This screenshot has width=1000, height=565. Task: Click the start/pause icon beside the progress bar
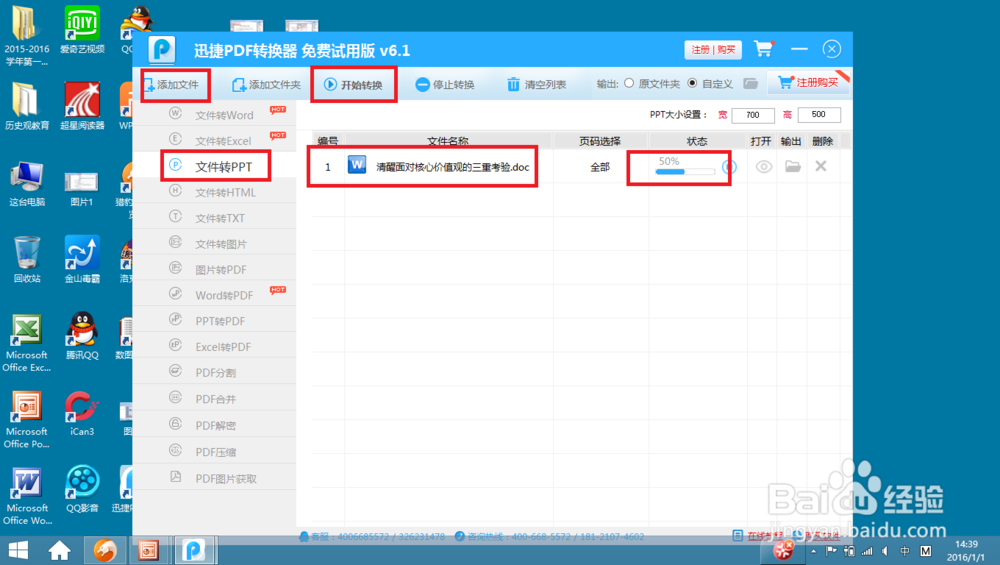(x=729, y=166)
